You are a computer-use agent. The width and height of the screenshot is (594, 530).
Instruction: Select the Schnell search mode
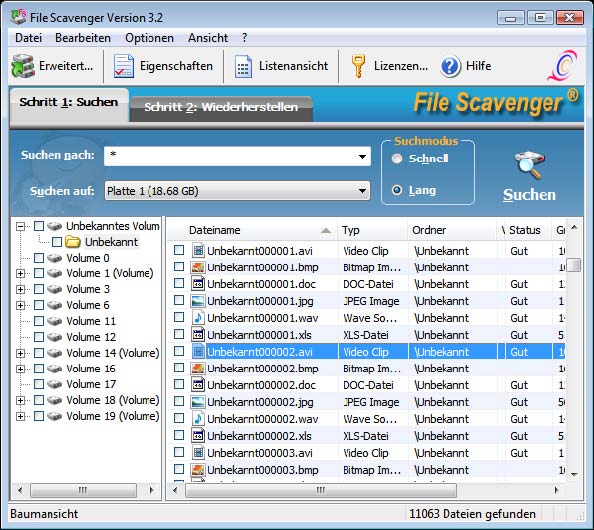coord(397,158)
